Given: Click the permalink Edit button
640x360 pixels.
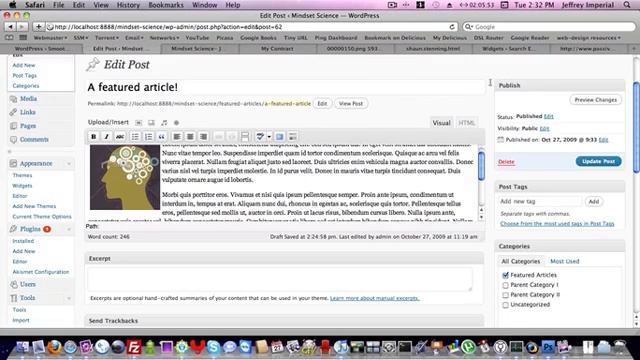Looking at the screenshot, I should (x=322, y=104).
